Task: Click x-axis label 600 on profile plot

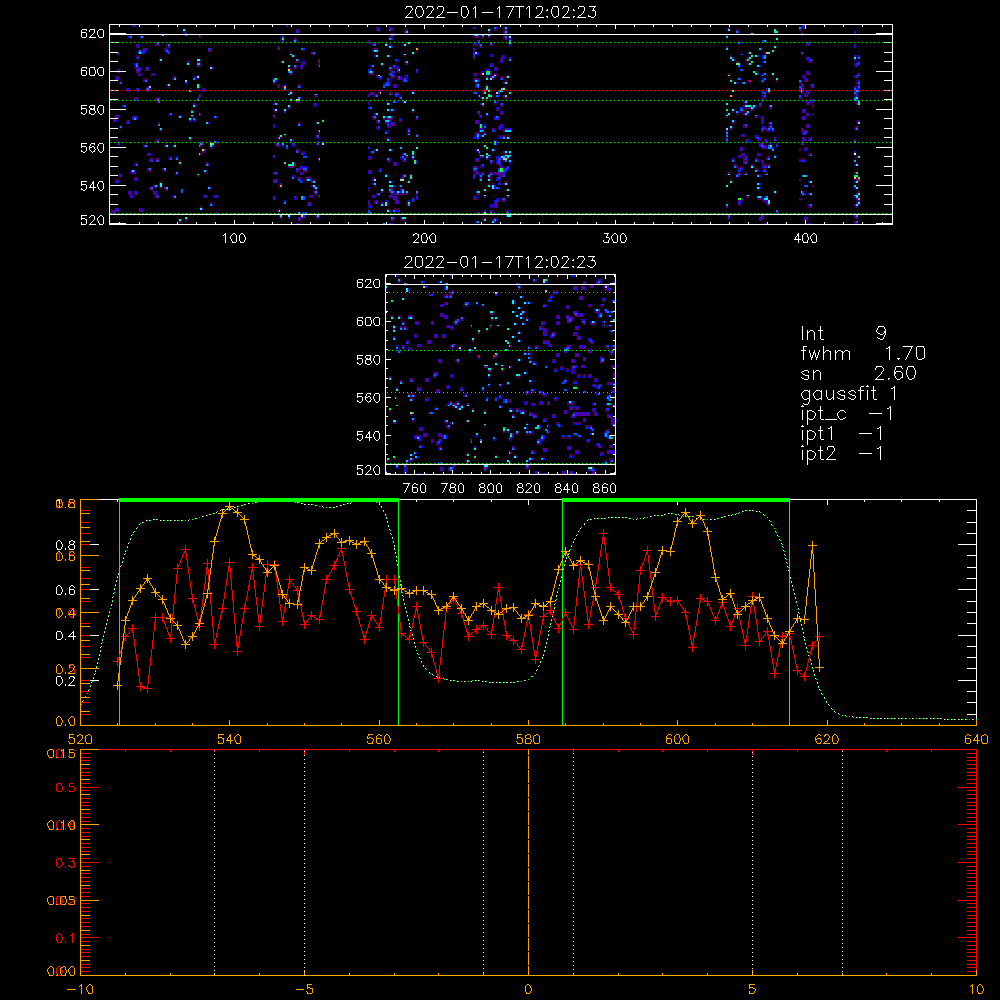Action: pyautogui.click(x=677, y=740)
